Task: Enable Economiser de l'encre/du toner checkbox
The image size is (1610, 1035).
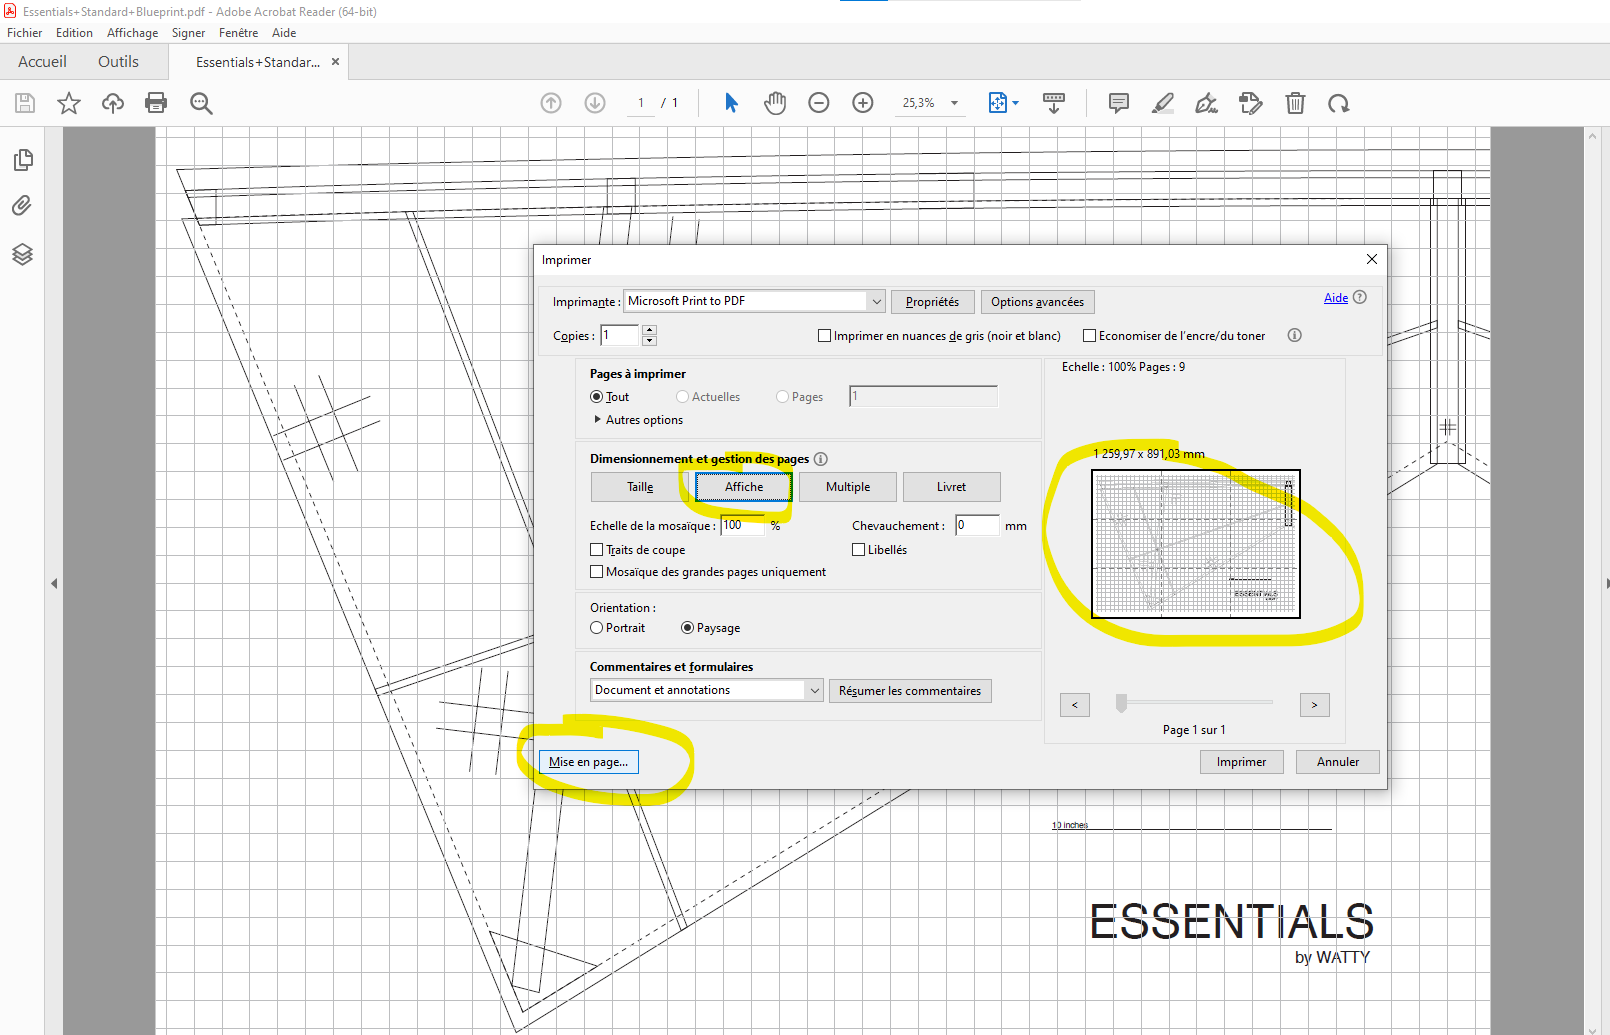Action: pyautogui.click(x=1090, y=336)
